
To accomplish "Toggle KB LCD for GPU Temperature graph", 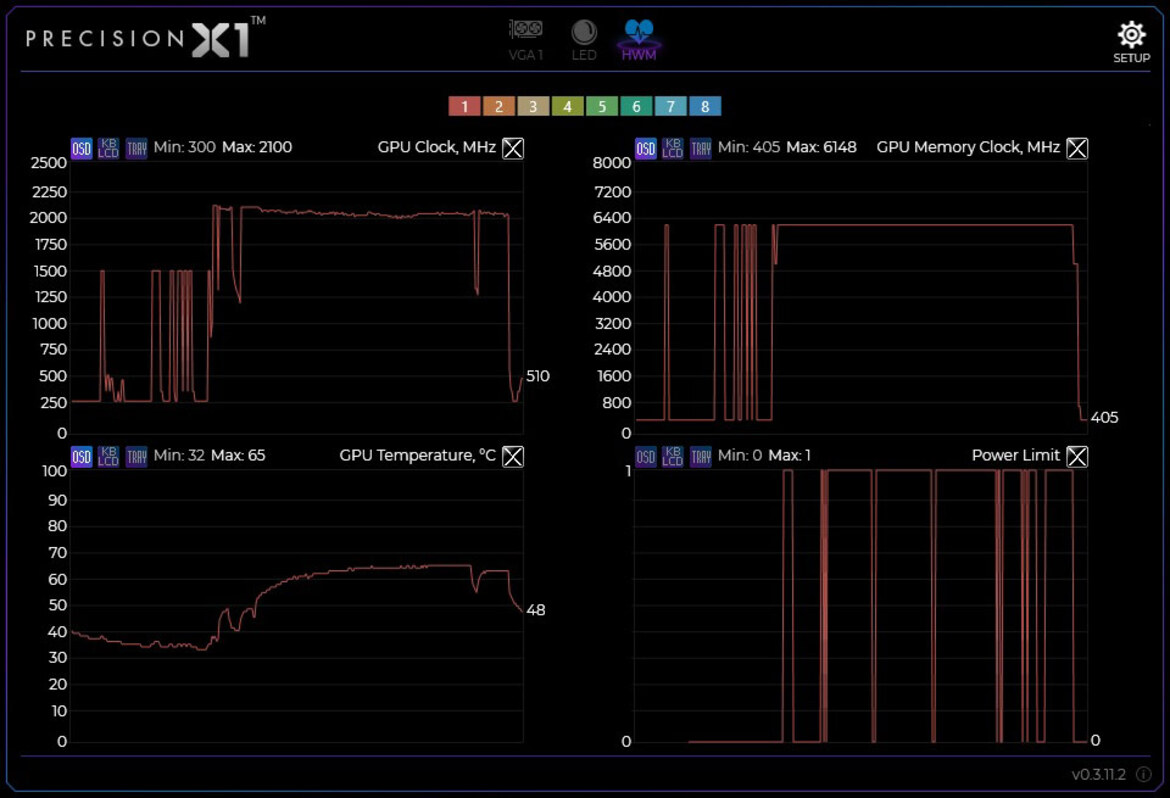I will click(108, 456).
